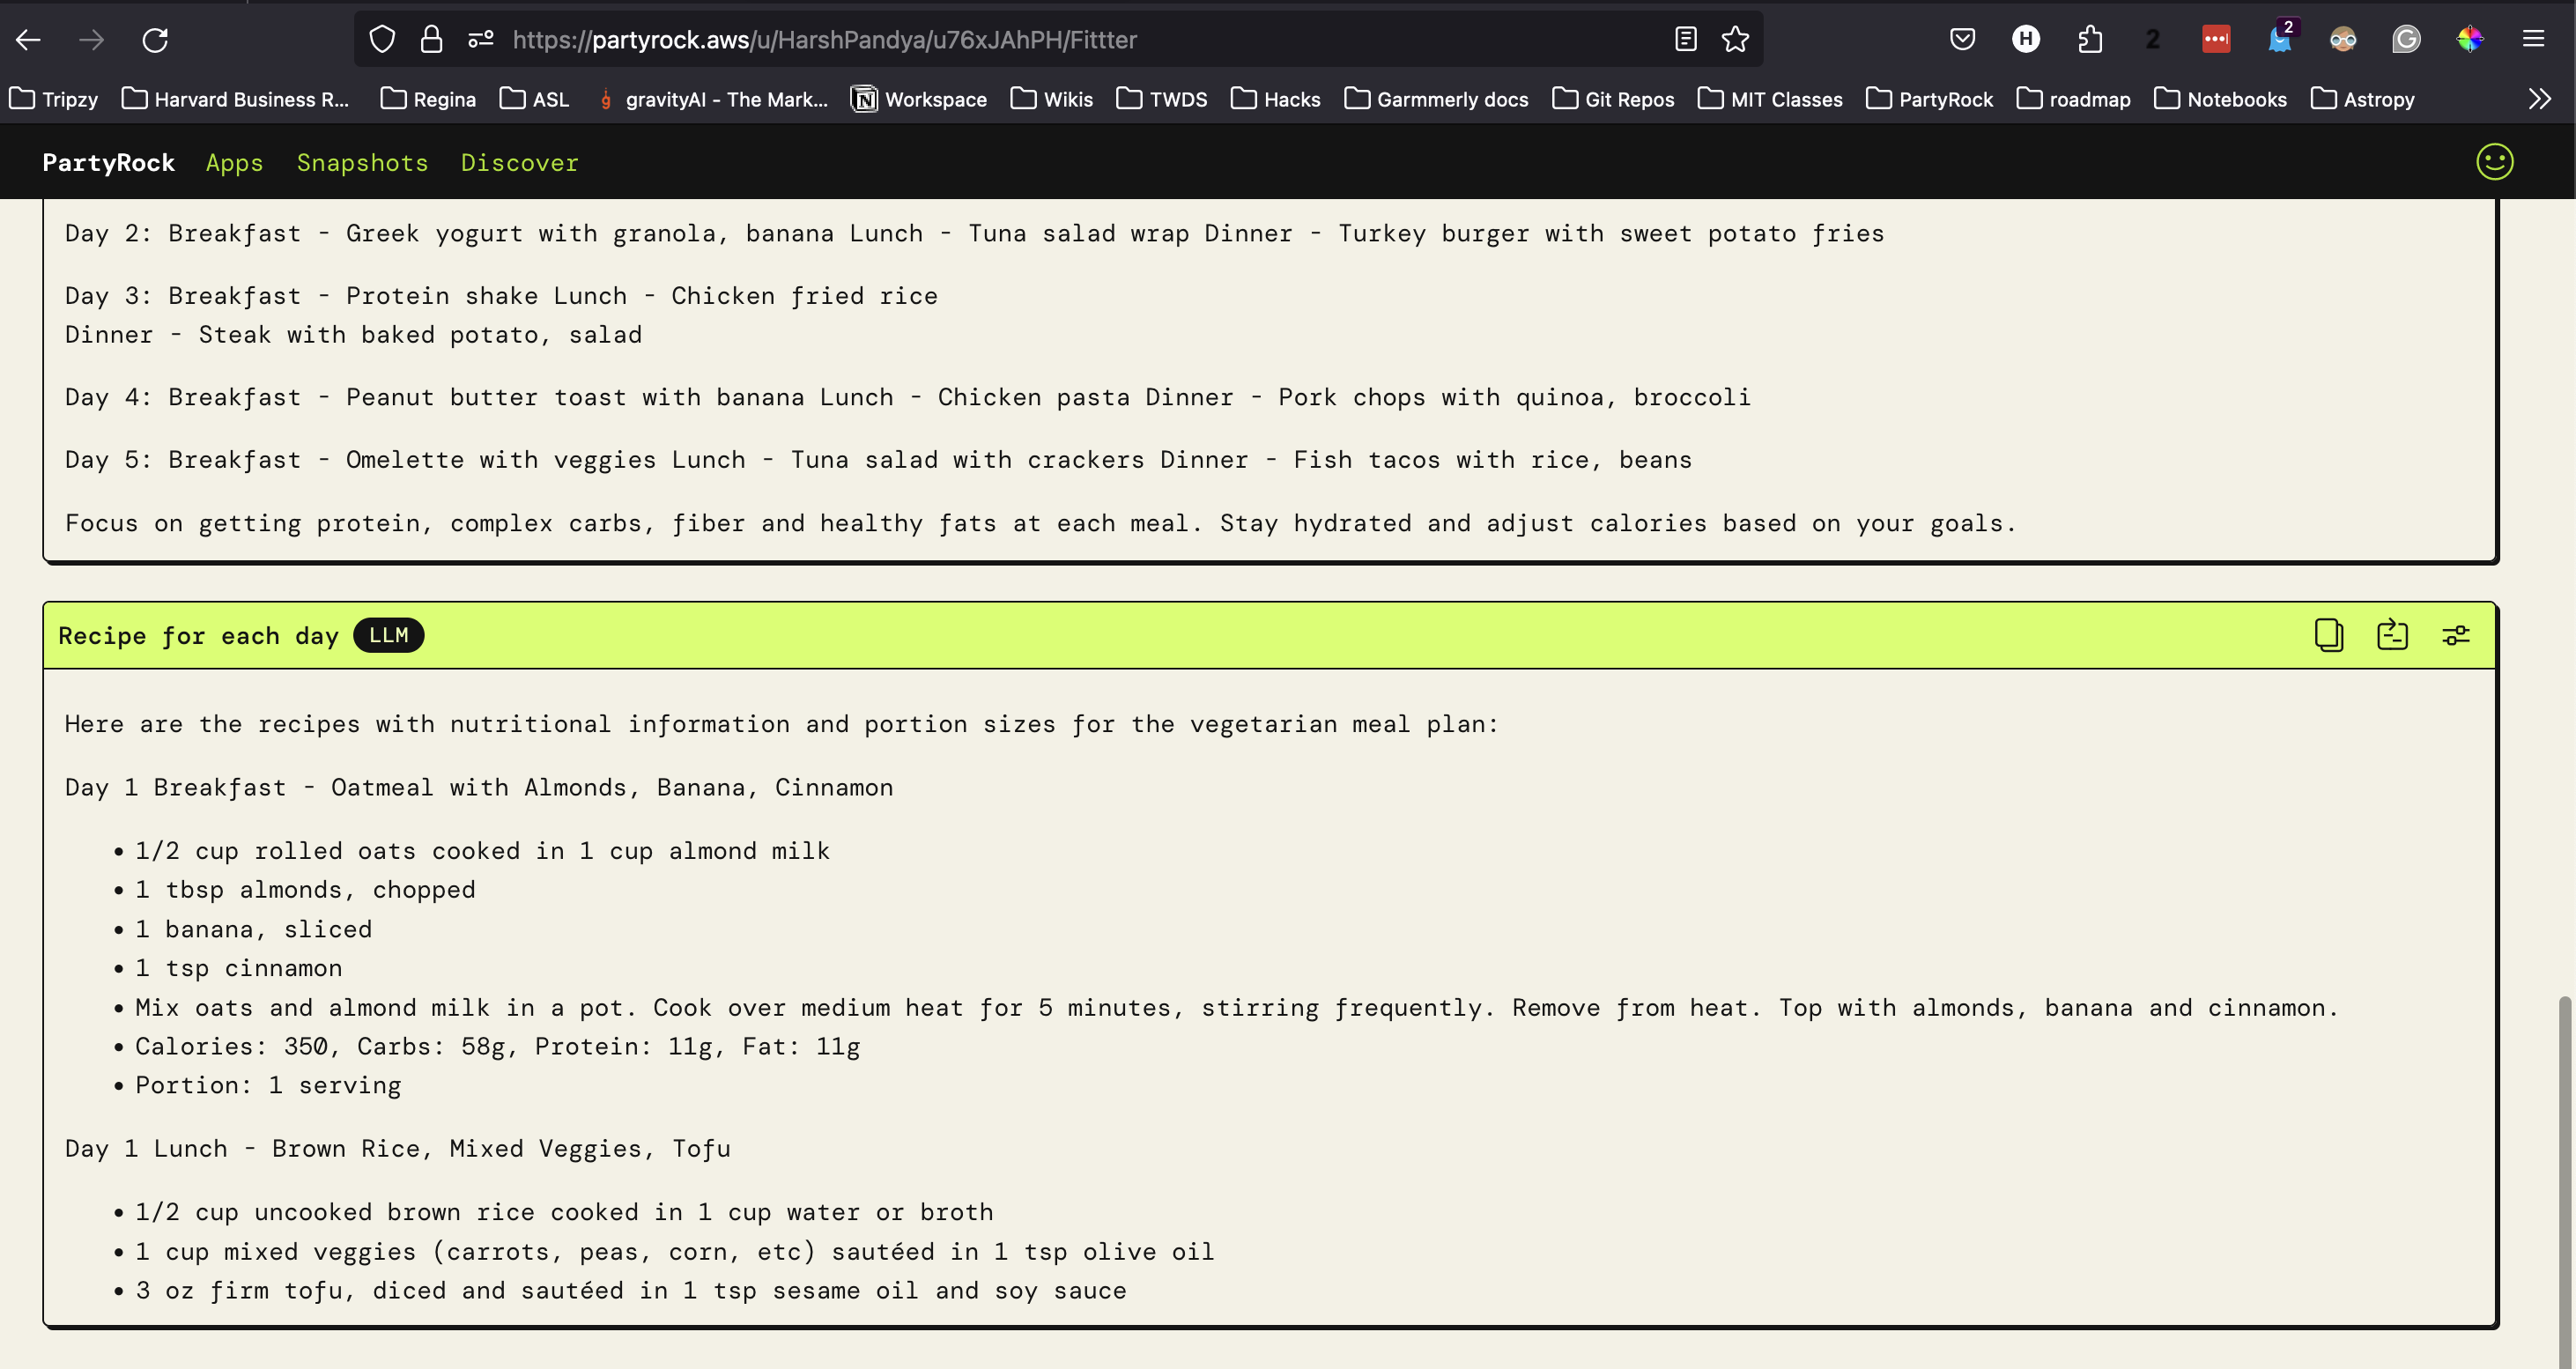Go to the Discover tab
This screenshot has width=2576, height=1369.
[x=519, y=163]
